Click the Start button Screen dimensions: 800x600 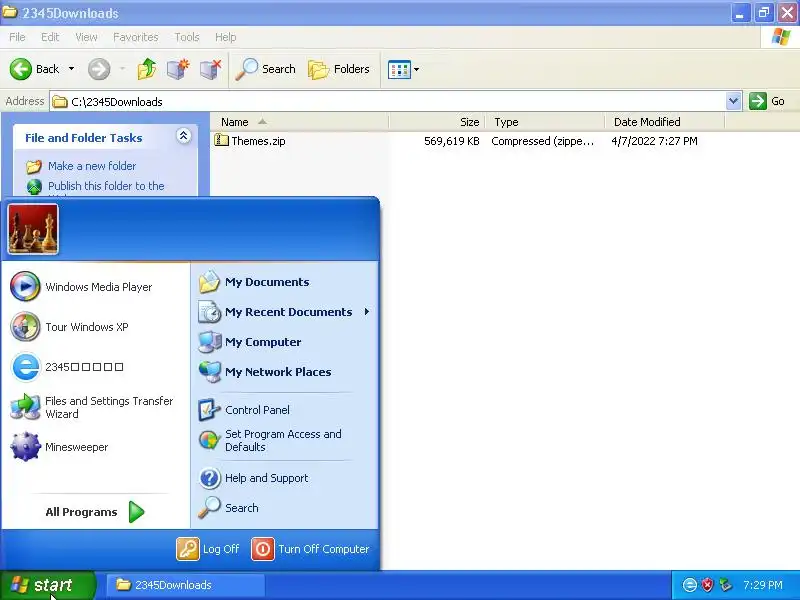(x=48, y=585)
